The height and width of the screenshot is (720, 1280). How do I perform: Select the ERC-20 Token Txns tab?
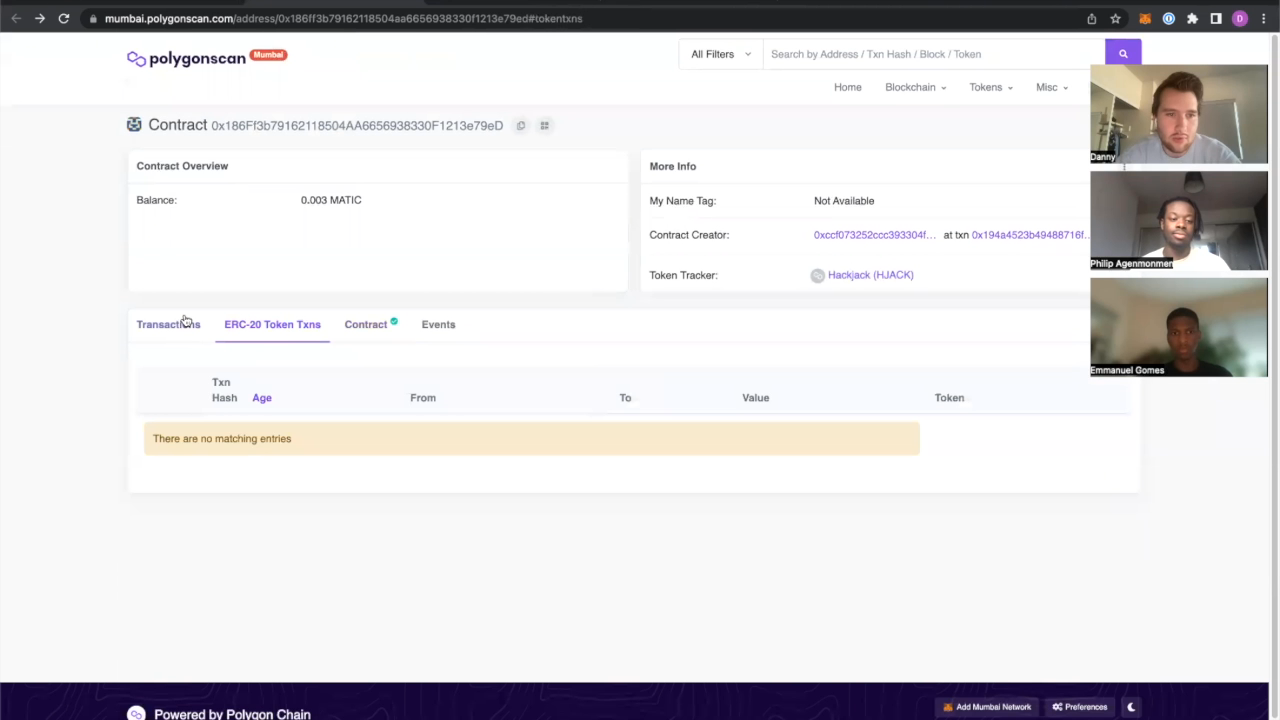[272, 324]
